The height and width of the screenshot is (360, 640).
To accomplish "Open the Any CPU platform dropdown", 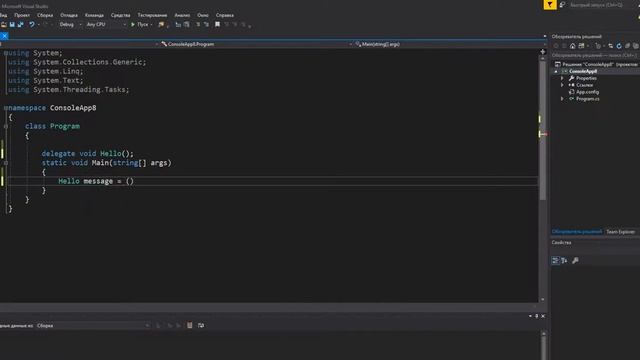I will [x=106, y=24].
